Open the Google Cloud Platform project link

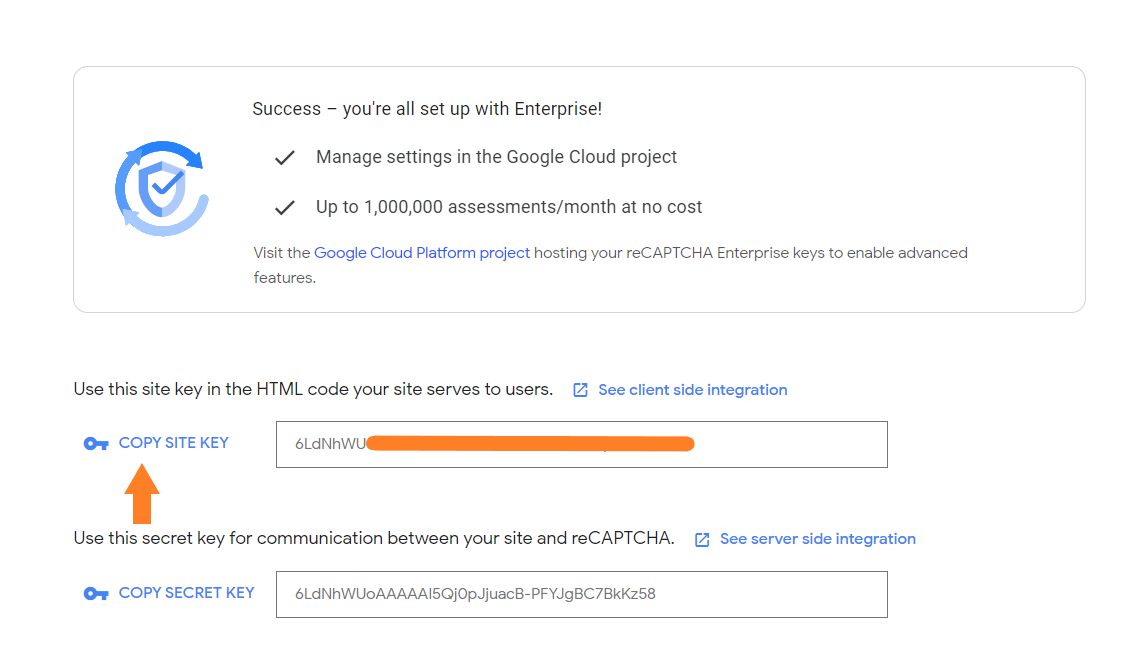click(422, 253)
